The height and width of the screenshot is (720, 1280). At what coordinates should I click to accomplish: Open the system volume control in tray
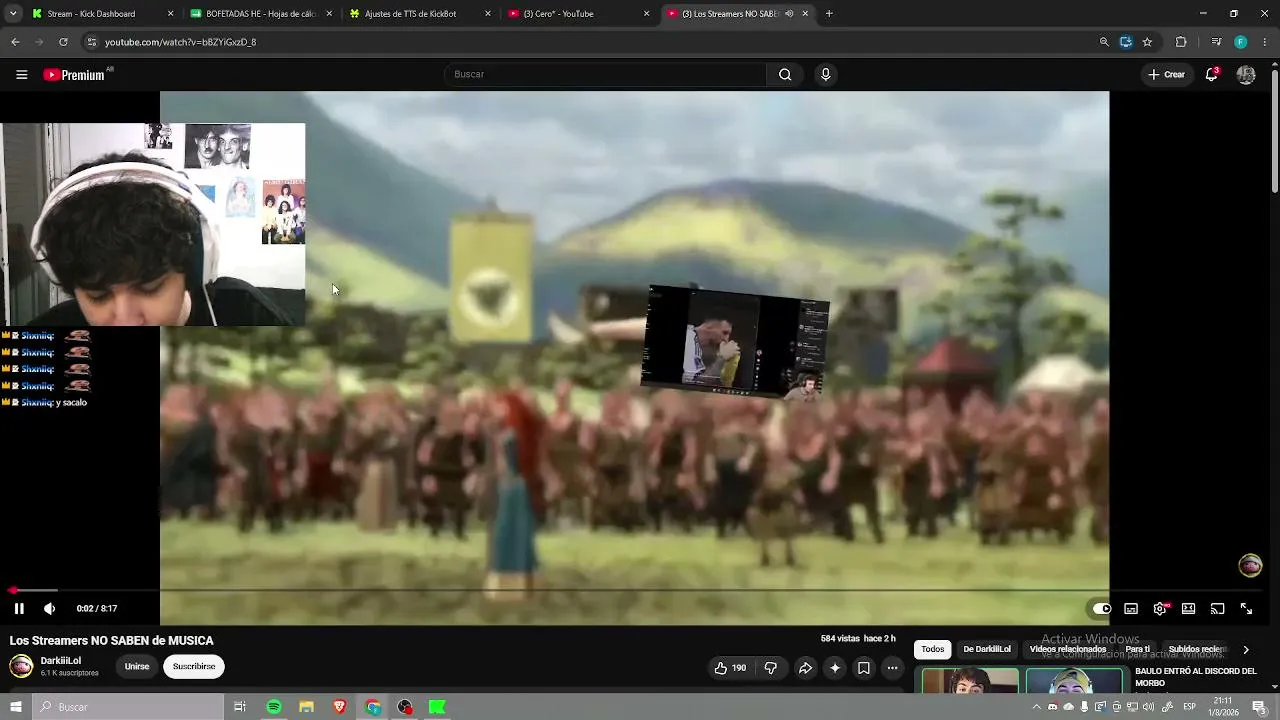(1150, 707)
